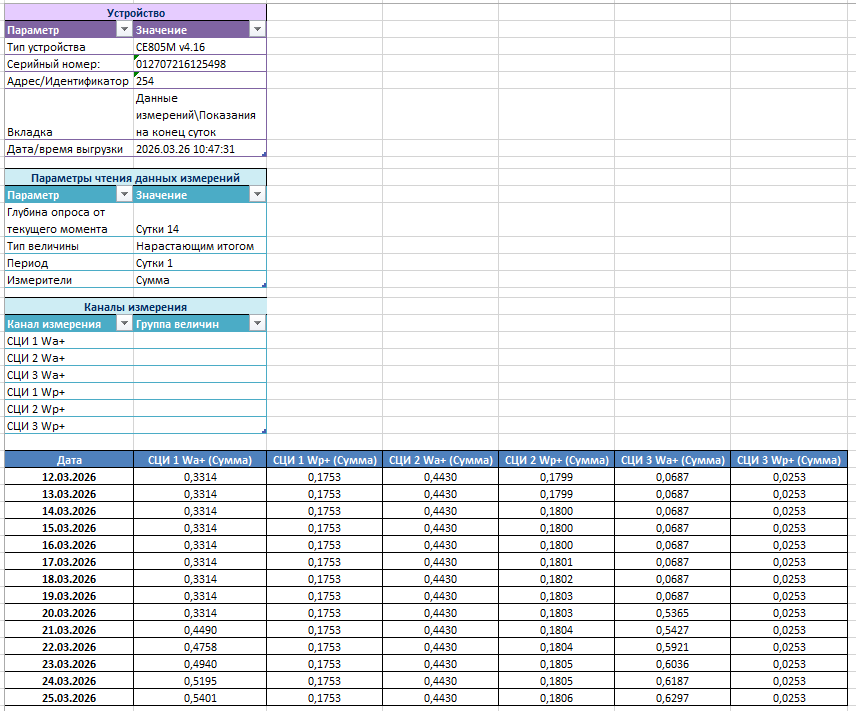Select the Сутки 14 value cell
This screenshot has width=856, height=711.
click(x=199, y=229)
